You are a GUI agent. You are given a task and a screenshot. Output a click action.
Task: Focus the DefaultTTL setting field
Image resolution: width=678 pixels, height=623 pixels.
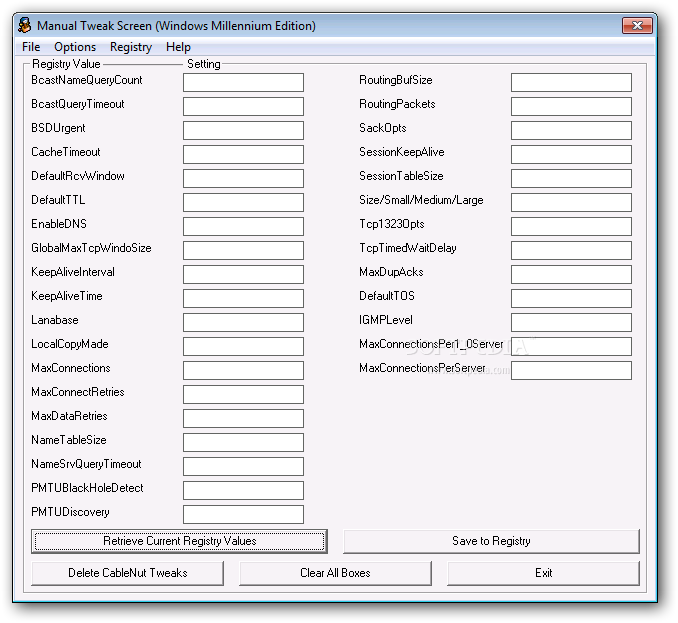tap(243, 202)
